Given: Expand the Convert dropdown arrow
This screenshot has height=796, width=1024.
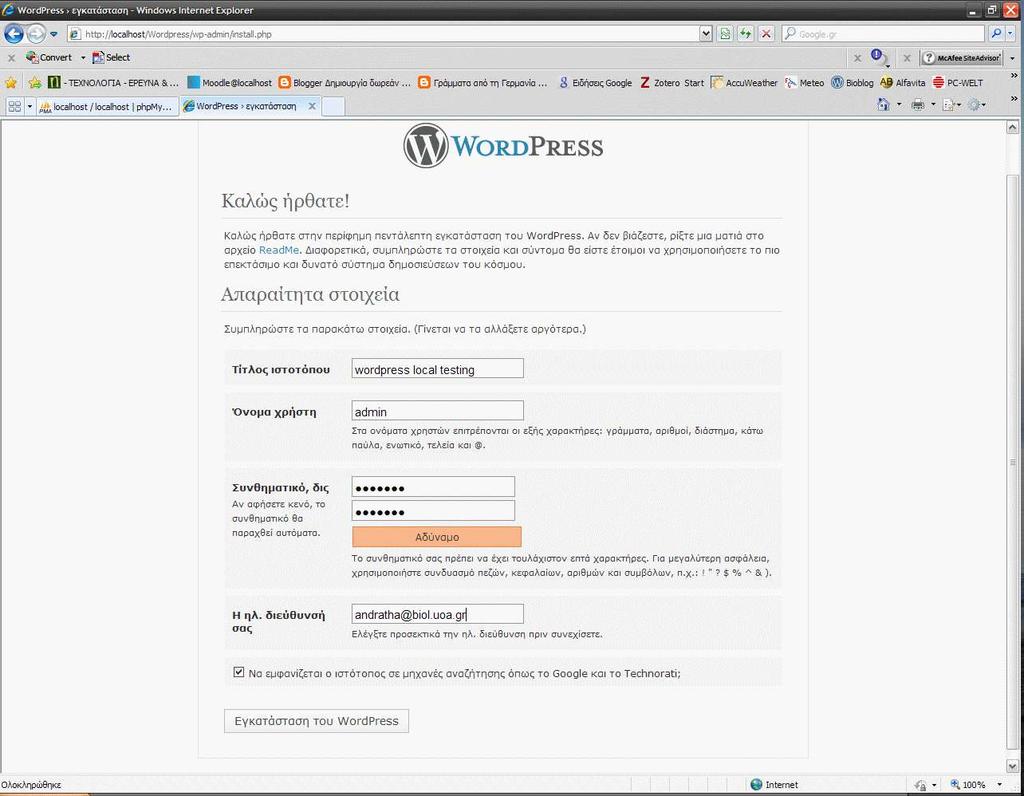Looking at the screenshot, I should coord(83,57).
